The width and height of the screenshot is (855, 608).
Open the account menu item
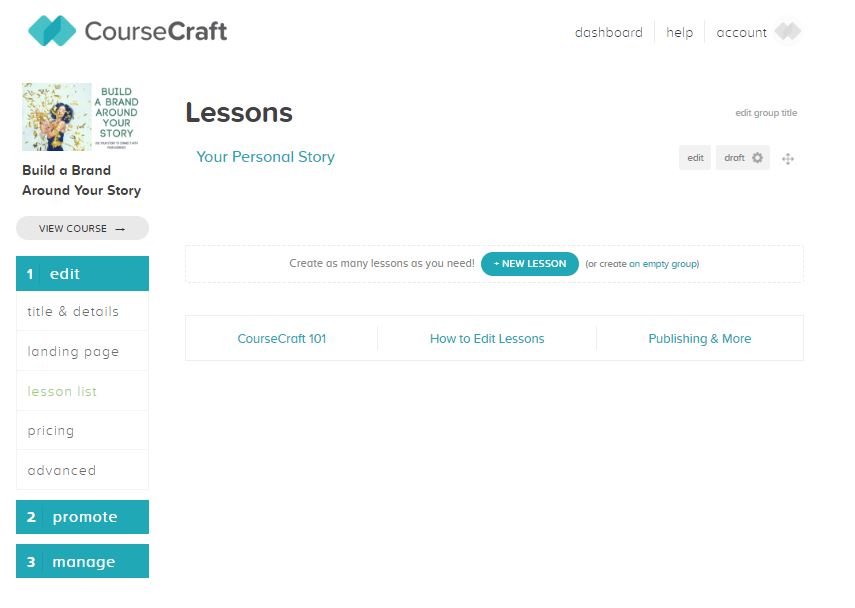742,33
